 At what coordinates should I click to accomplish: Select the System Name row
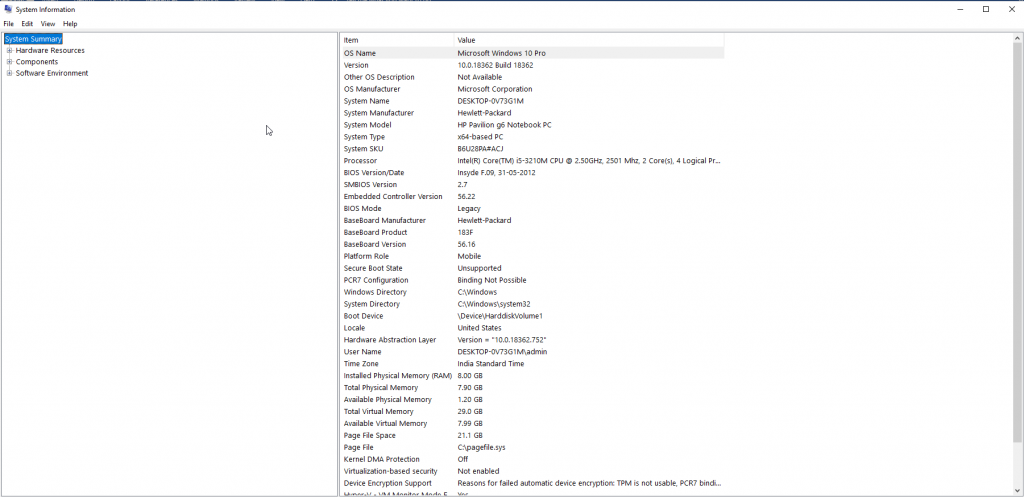coord(532,101)
